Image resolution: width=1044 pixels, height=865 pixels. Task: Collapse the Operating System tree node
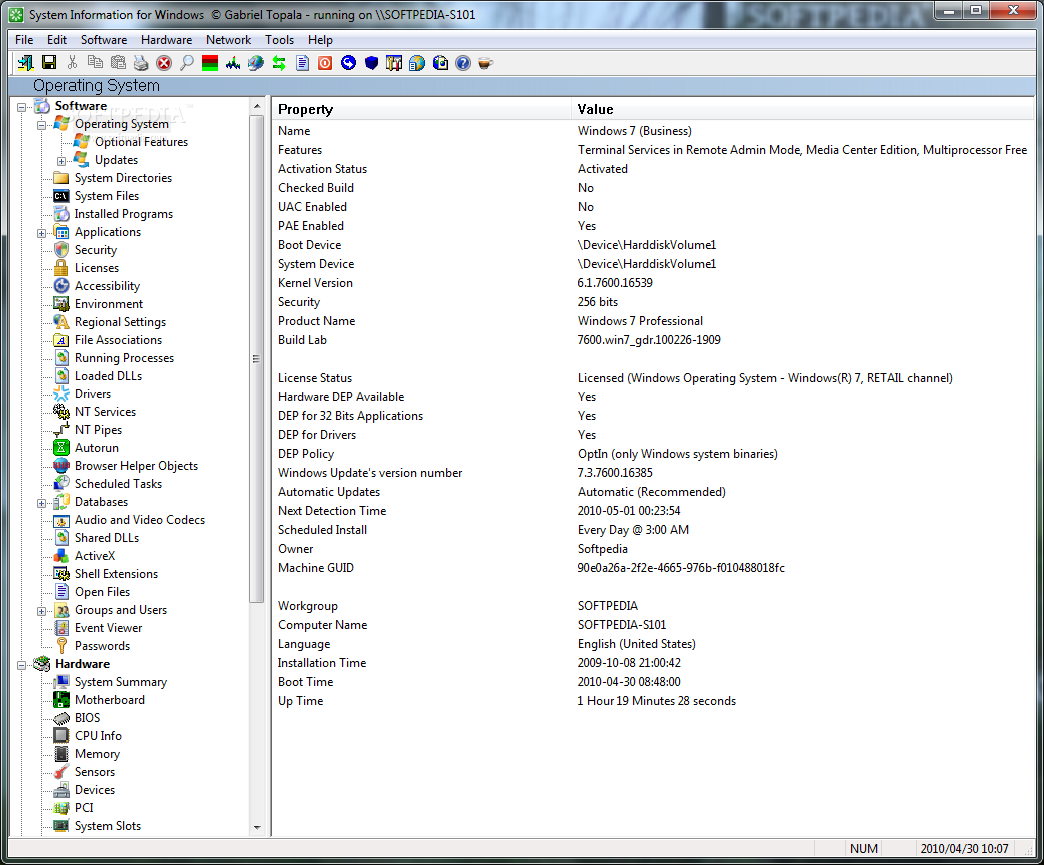40,123
